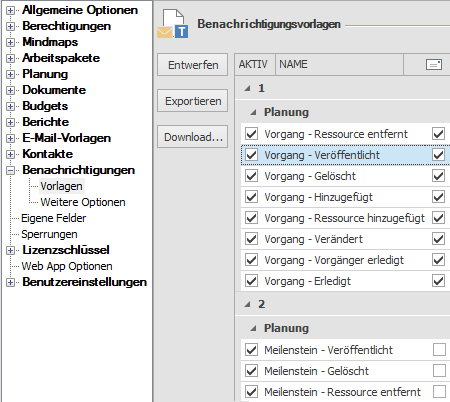Uncheck Aktiv for Vorgang - Verändert
450x402 pixels.
click(x=251, y=239)
